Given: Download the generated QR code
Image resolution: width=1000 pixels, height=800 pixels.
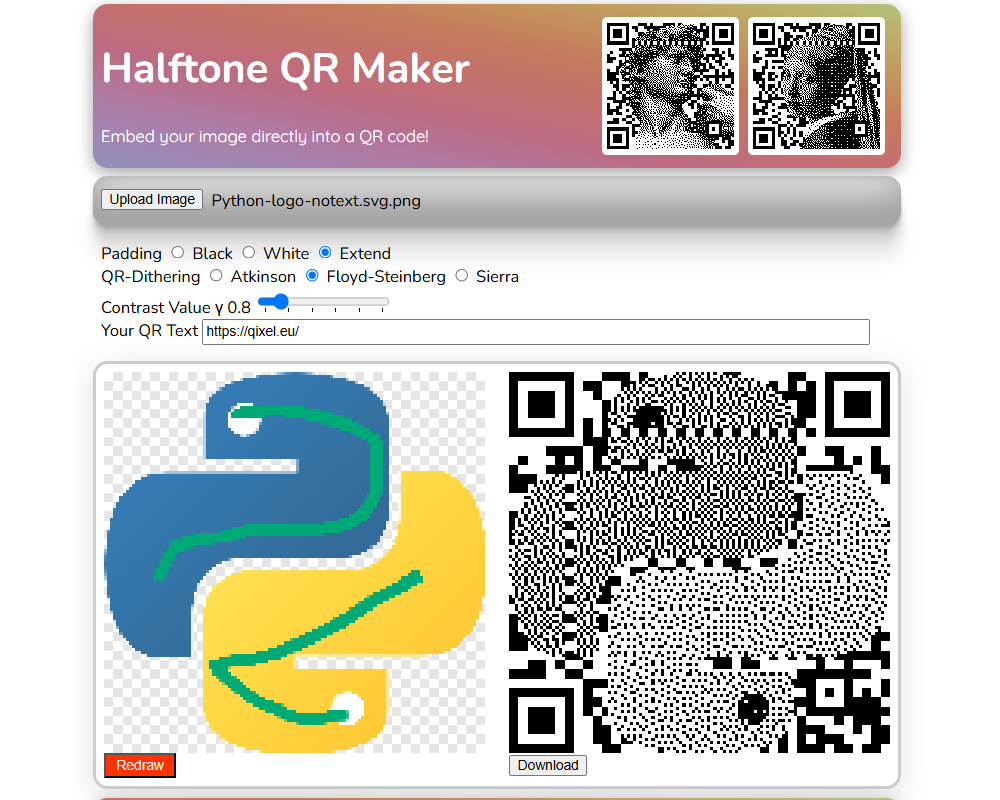Looking at the screenshot, I should 548,765.
